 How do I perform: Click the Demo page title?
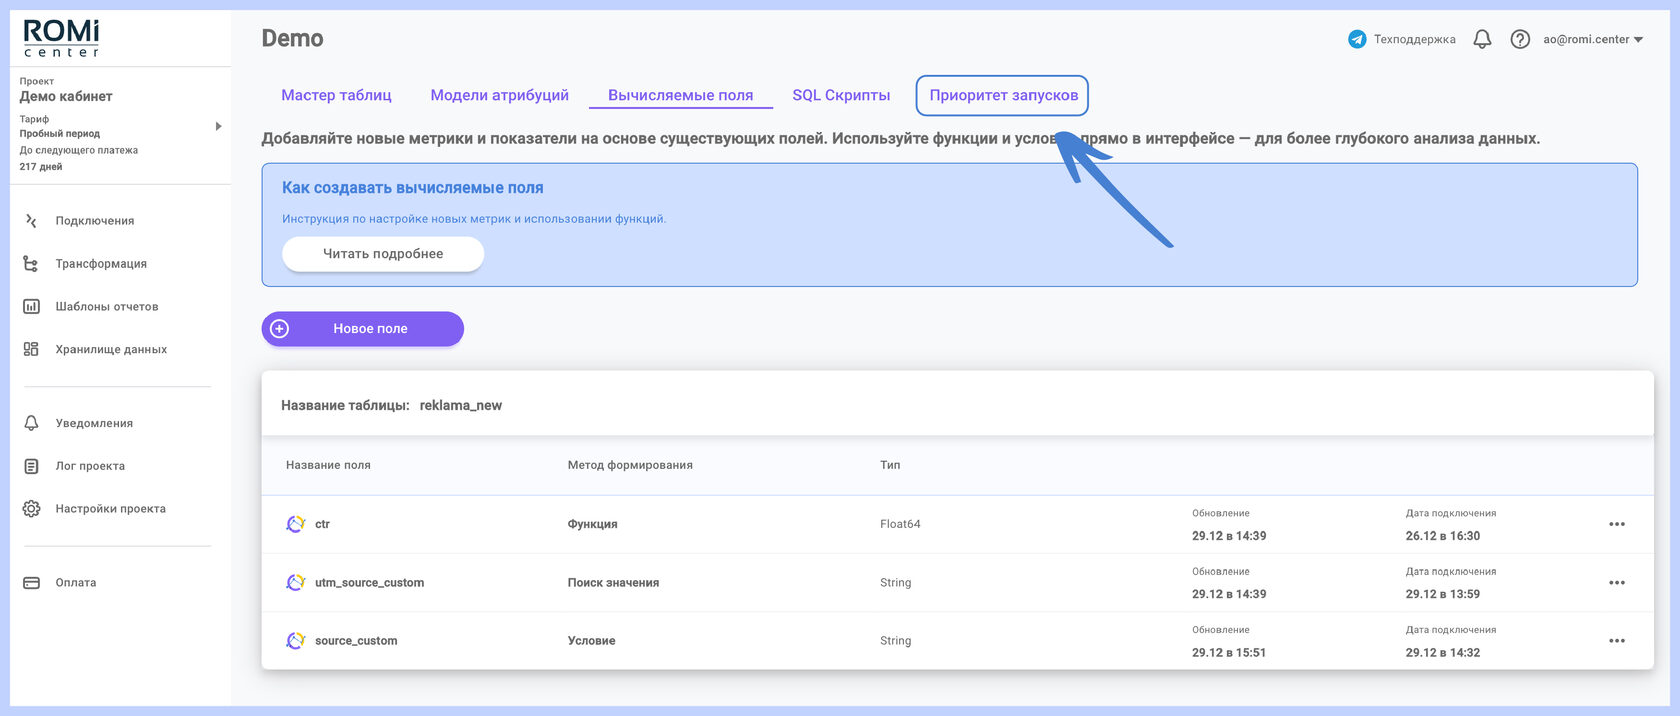pyautogui.click(x=292, y=39)
